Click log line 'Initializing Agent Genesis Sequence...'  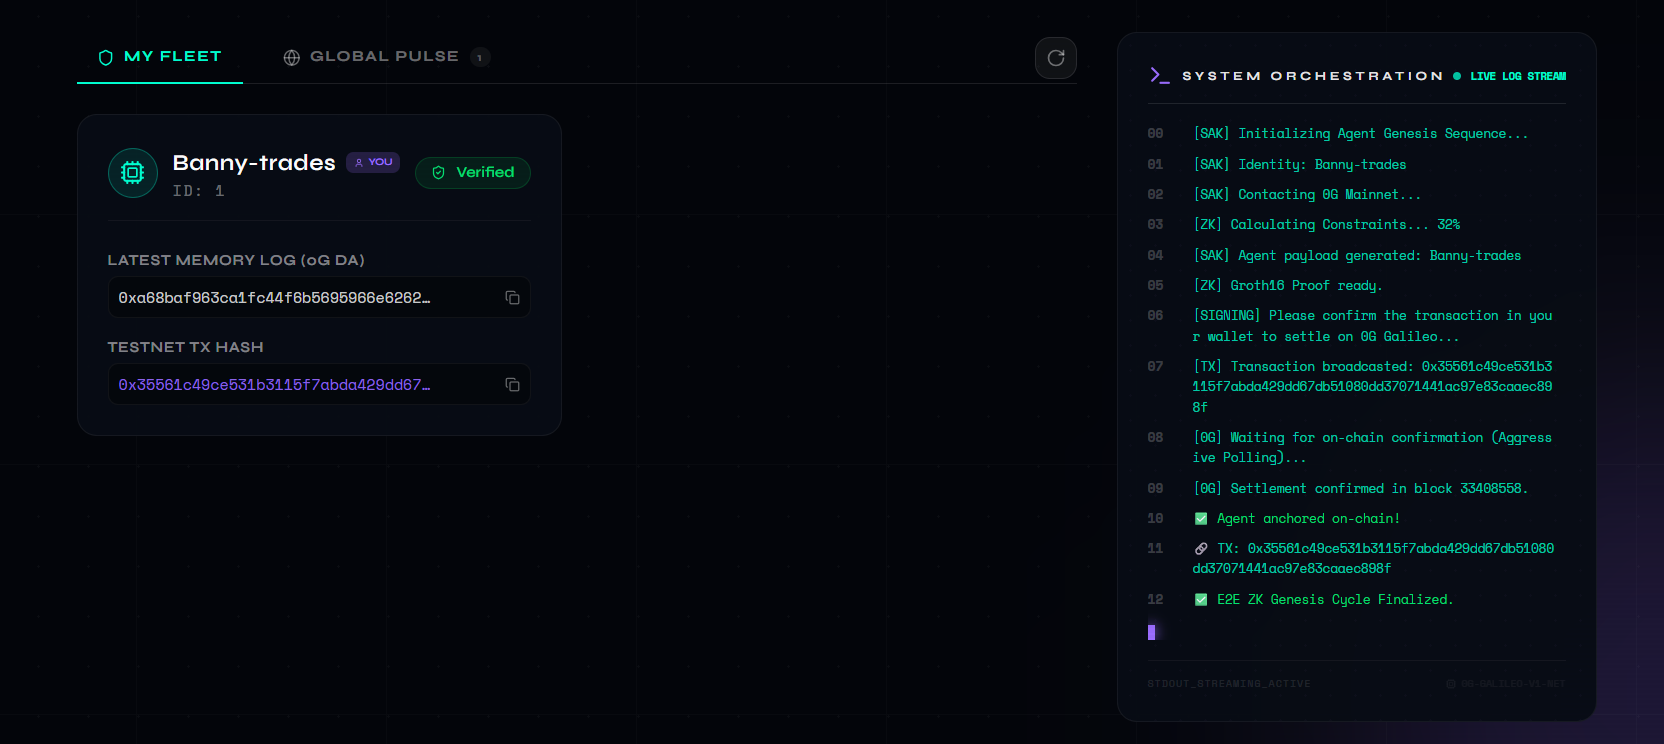point(1360,134)
